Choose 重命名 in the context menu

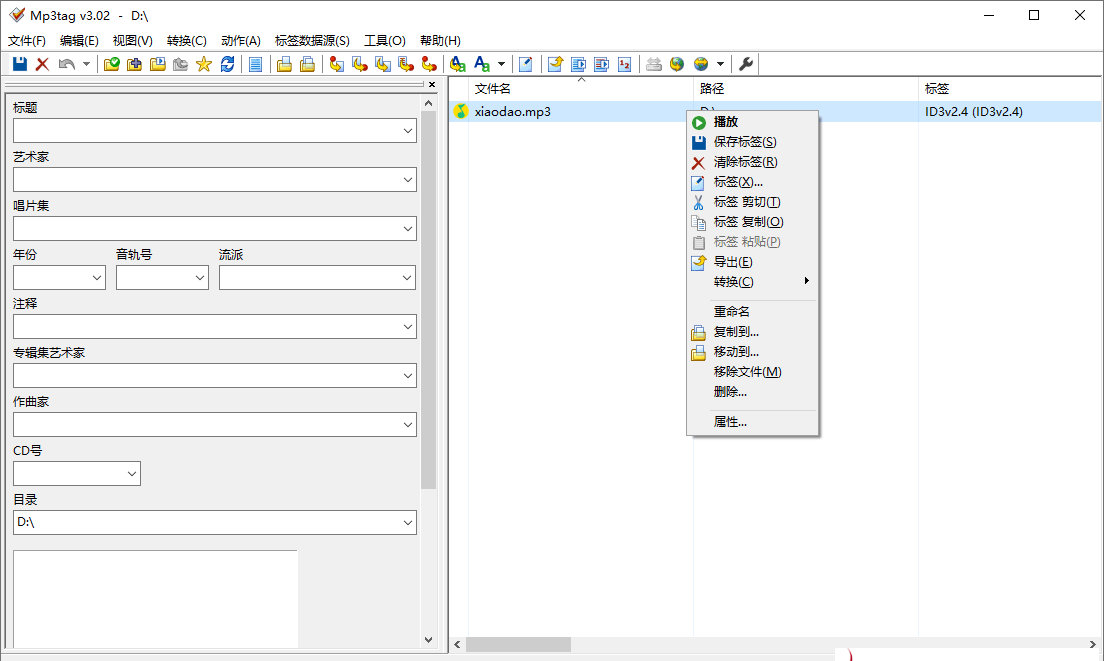pos(731,312)
